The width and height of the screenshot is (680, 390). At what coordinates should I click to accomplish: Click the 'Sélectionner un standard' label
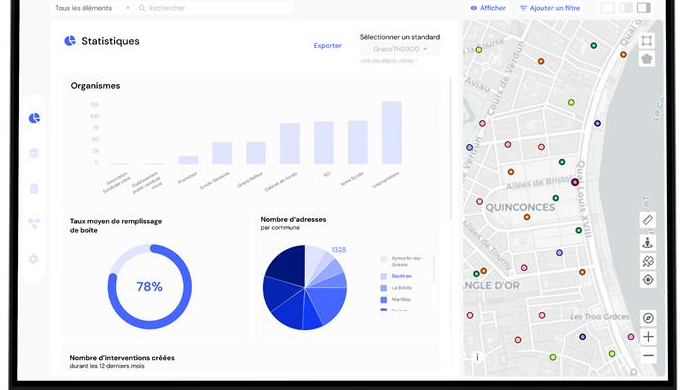[400, 37]
